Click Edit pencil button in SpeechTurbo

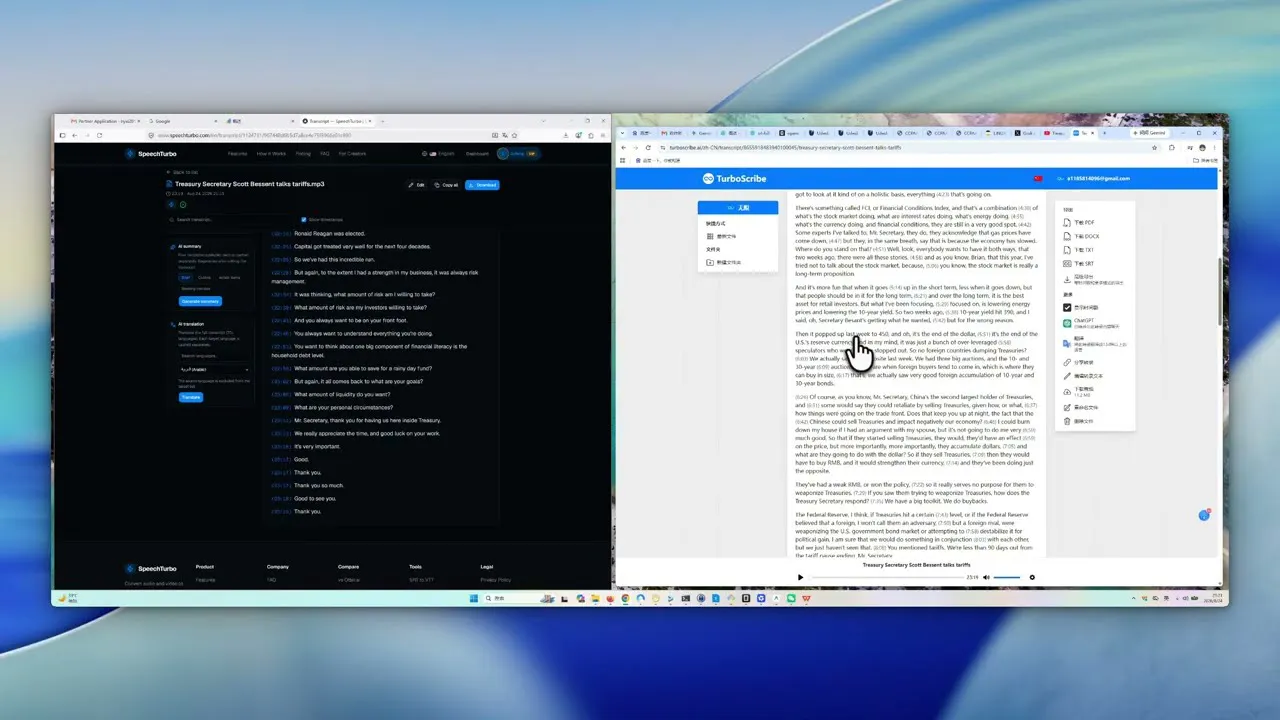(417, 185)
